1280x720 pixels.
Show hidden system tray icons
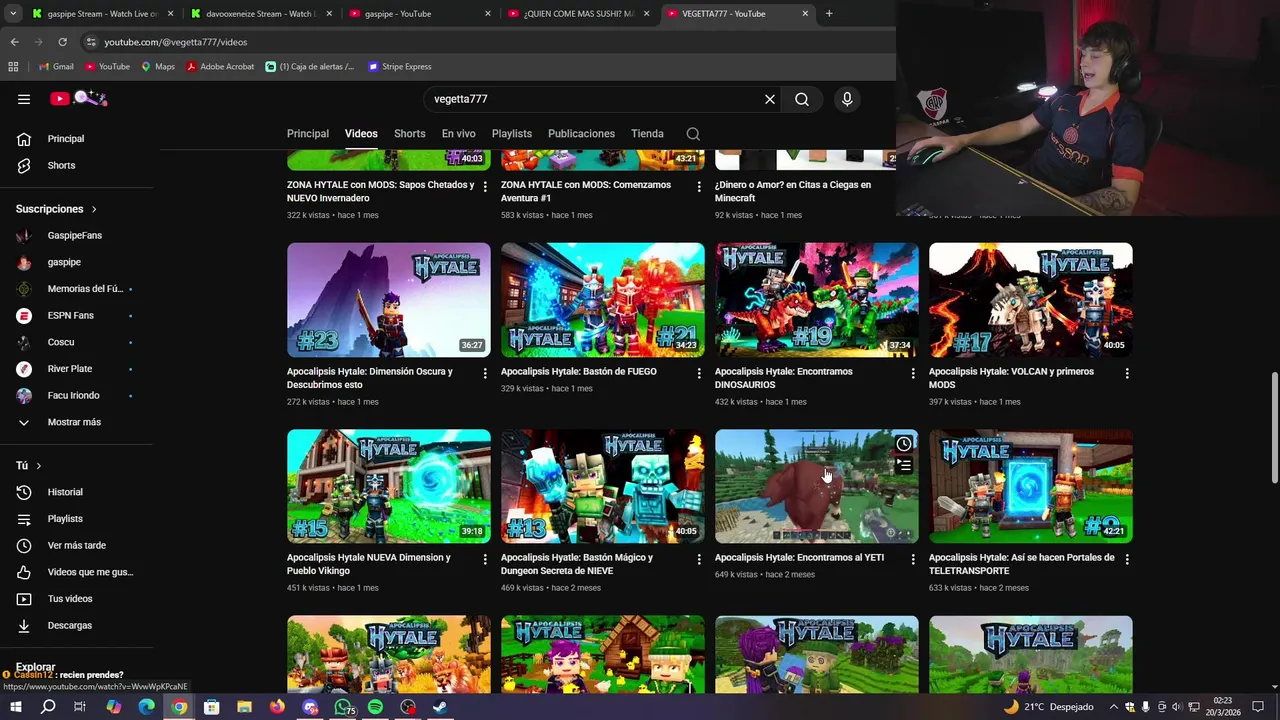click(1113, 707)
